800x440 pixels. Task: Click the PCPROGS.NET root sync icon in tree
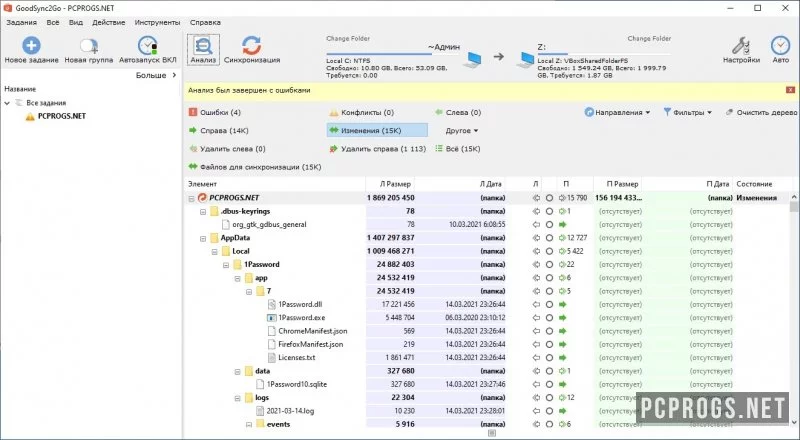pos(202,198)
